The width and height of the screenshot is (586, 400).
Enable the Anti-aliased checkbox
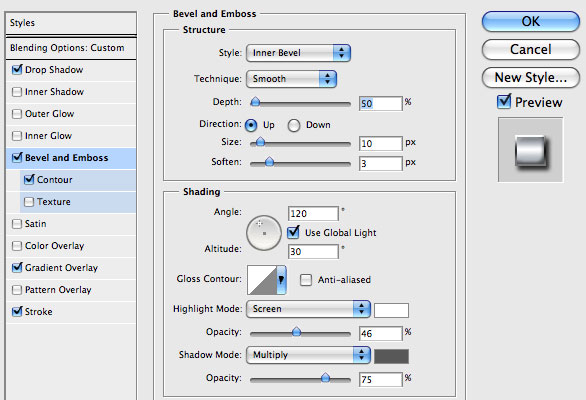[306, 280]
